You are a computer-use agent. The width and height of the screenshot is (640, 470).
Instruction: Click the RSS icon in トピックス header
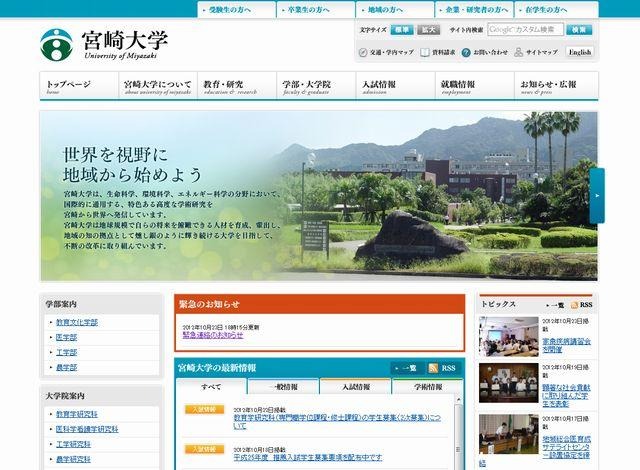(x=574, y=305)
